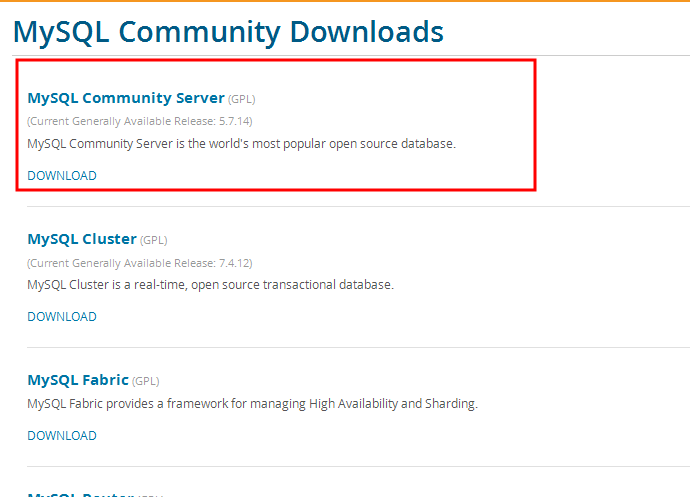Click DOWNLOAD under MySQL Cluster
The width and height of the screenshot is (690, 497).
pos(62,317)
